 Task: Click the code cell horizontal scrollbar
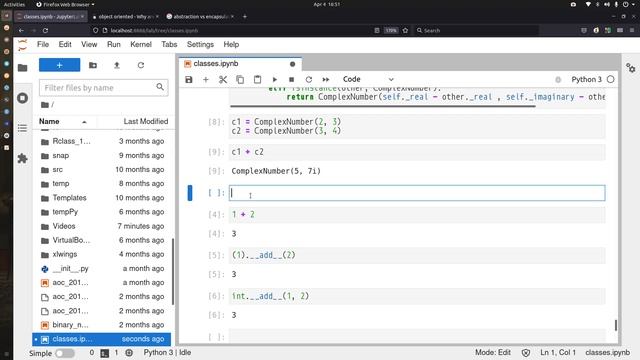pos(382,106)
